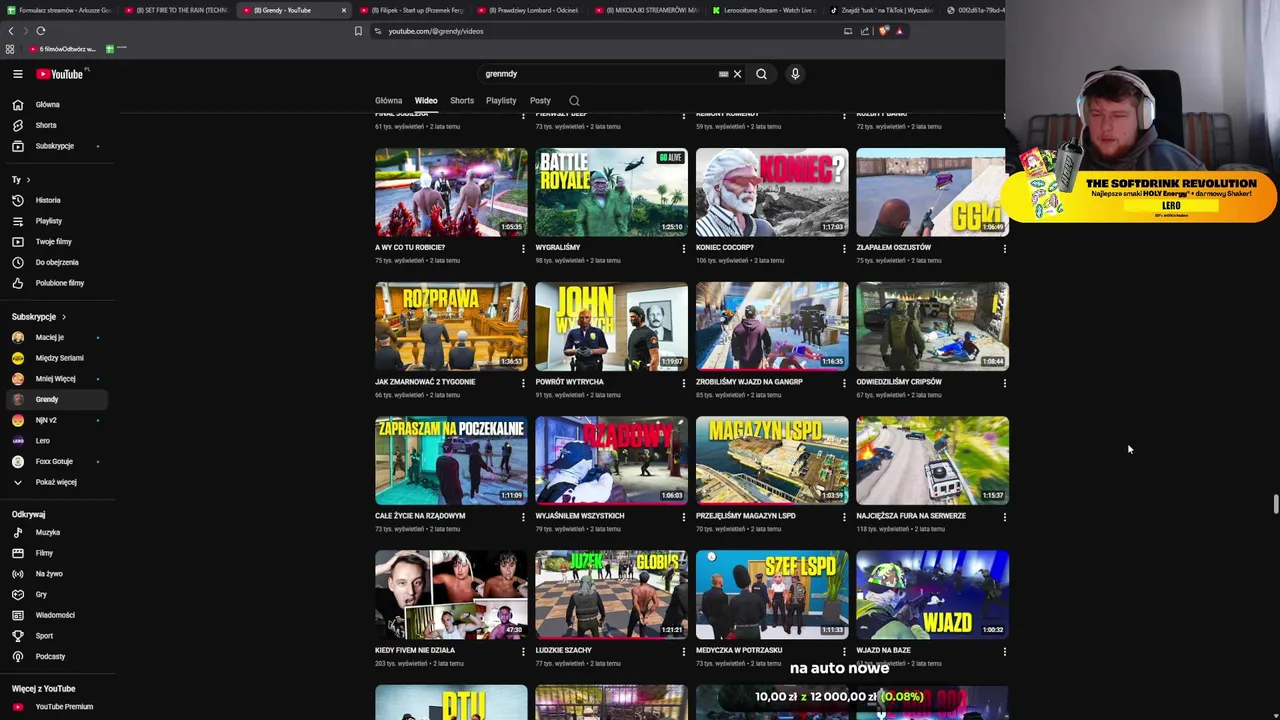Open video title NAJCIĘŻSZA FURA NA SERWERZE

(x=911, y=516)
